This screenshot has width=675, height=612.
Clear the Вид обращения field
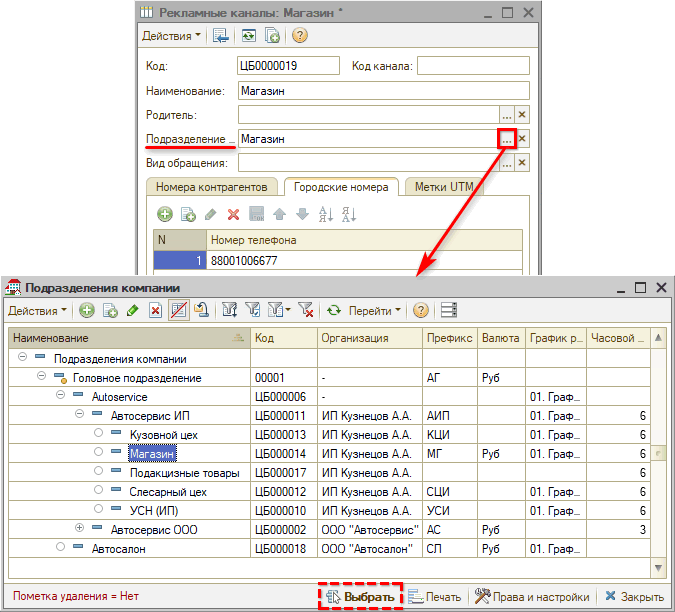(522, 163)
